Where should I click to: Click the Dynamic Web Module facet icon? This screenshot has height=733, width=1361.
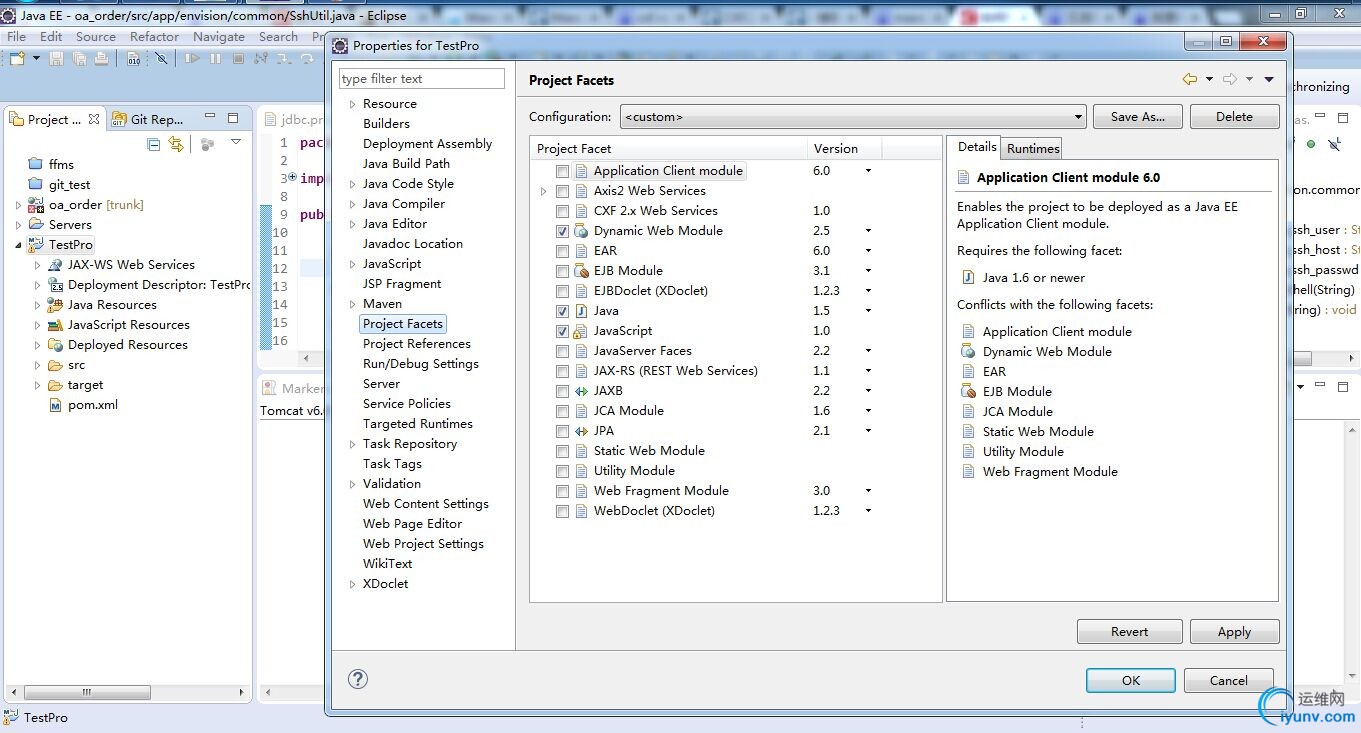[582, 231]
